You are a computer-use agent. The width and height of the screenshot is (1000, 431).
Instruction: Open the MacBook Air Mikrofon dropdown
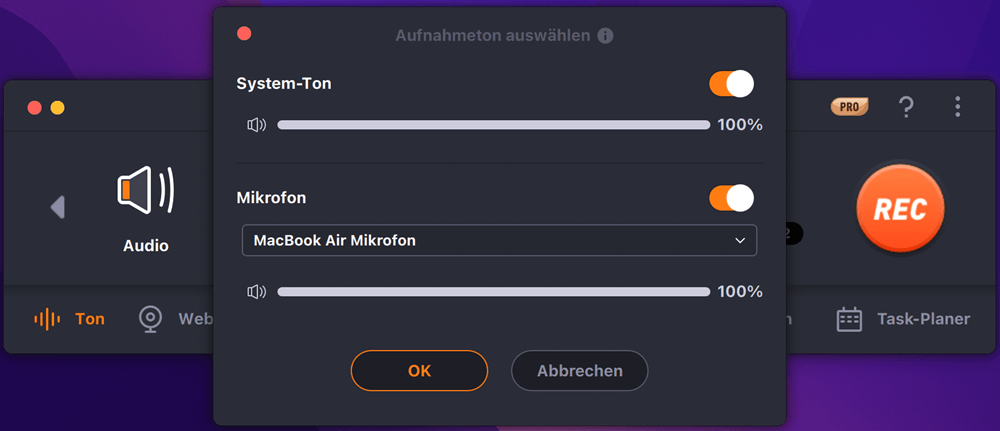click(x=499, y=240)
